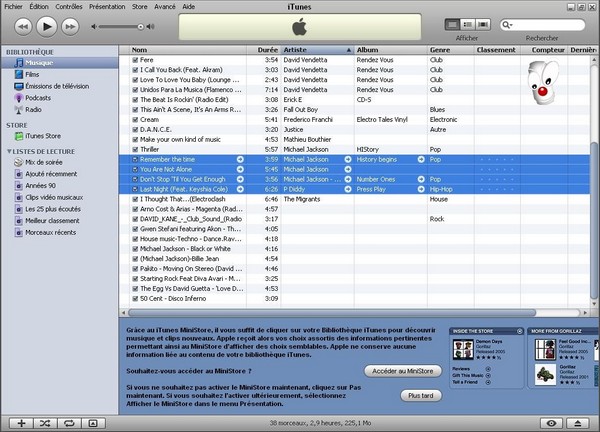Sort by the Compteur column header
Screen dimensions: 600x432
544,50
